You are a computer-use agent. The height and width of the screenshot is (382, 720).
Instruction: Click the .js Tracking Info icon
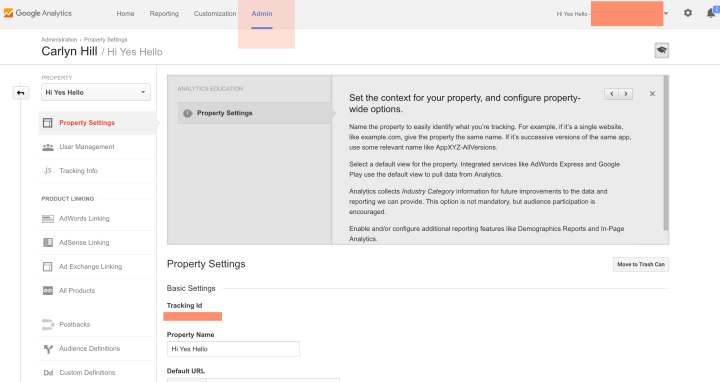48,171
